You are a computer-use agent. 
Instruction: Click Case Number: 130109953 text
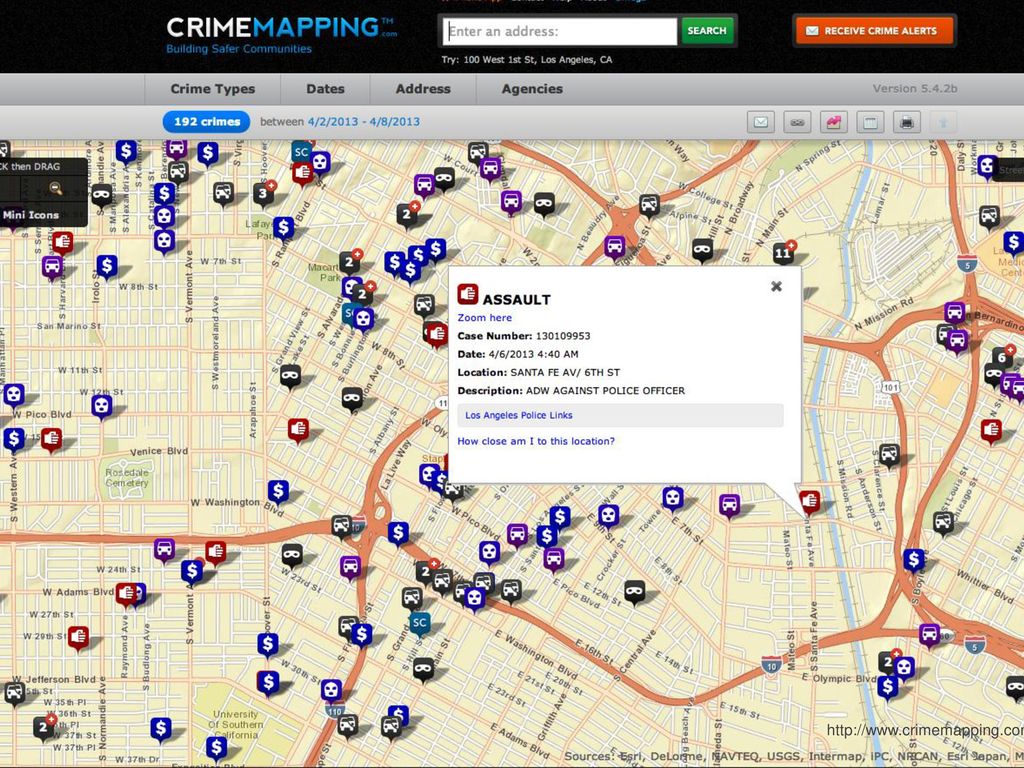(x=524, y=336)
